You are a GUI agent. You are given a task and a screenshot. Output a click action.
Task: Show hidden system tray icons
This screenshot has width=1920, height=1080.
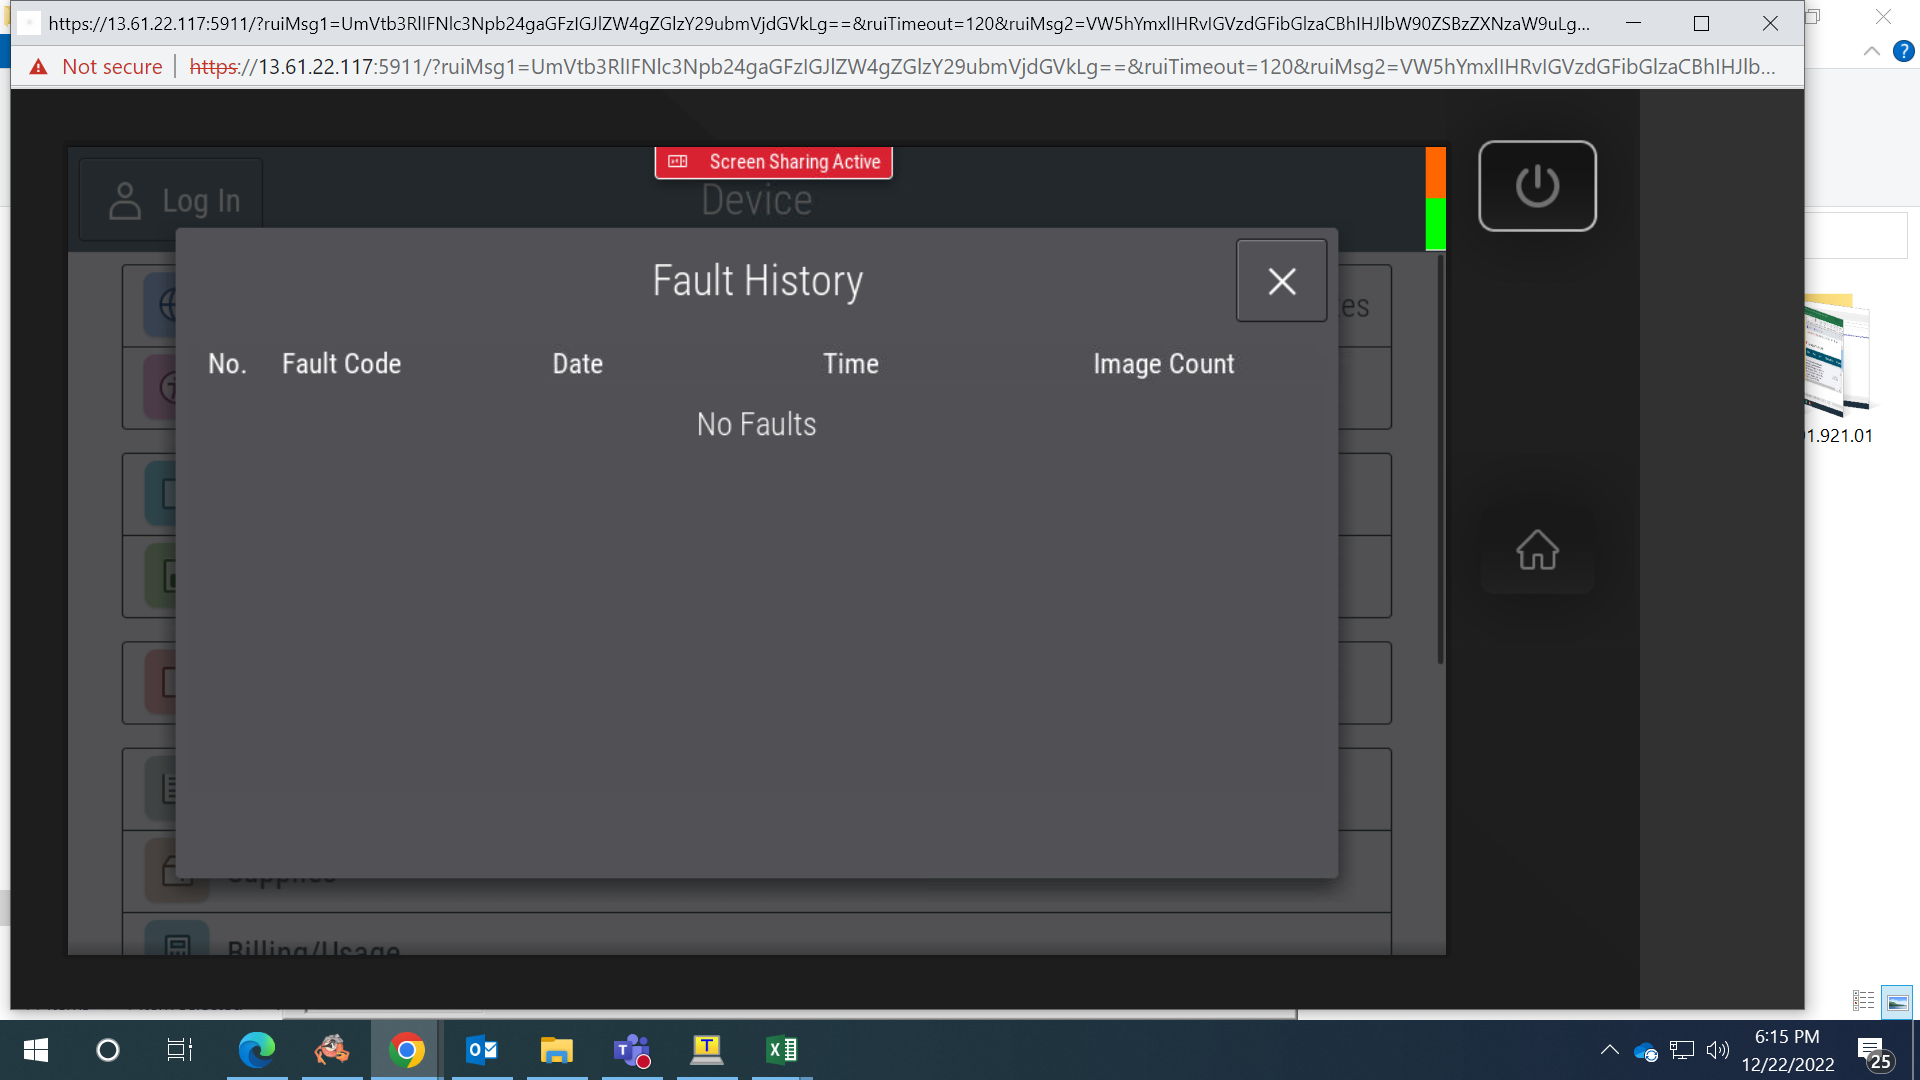click(x=1609, y=1050)
